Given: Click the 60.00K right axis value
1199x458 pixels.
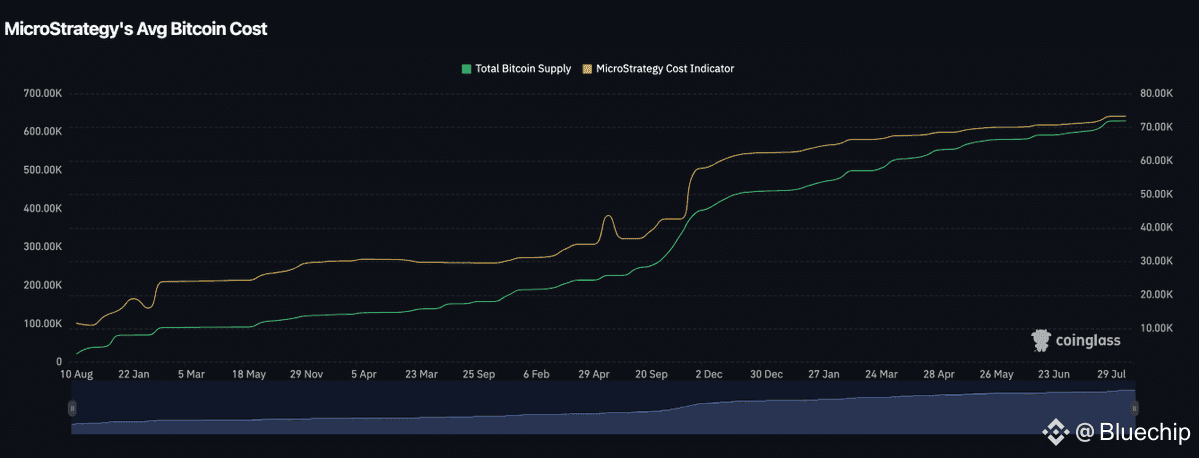Looking at the screenshot, I should (1155, 161).
